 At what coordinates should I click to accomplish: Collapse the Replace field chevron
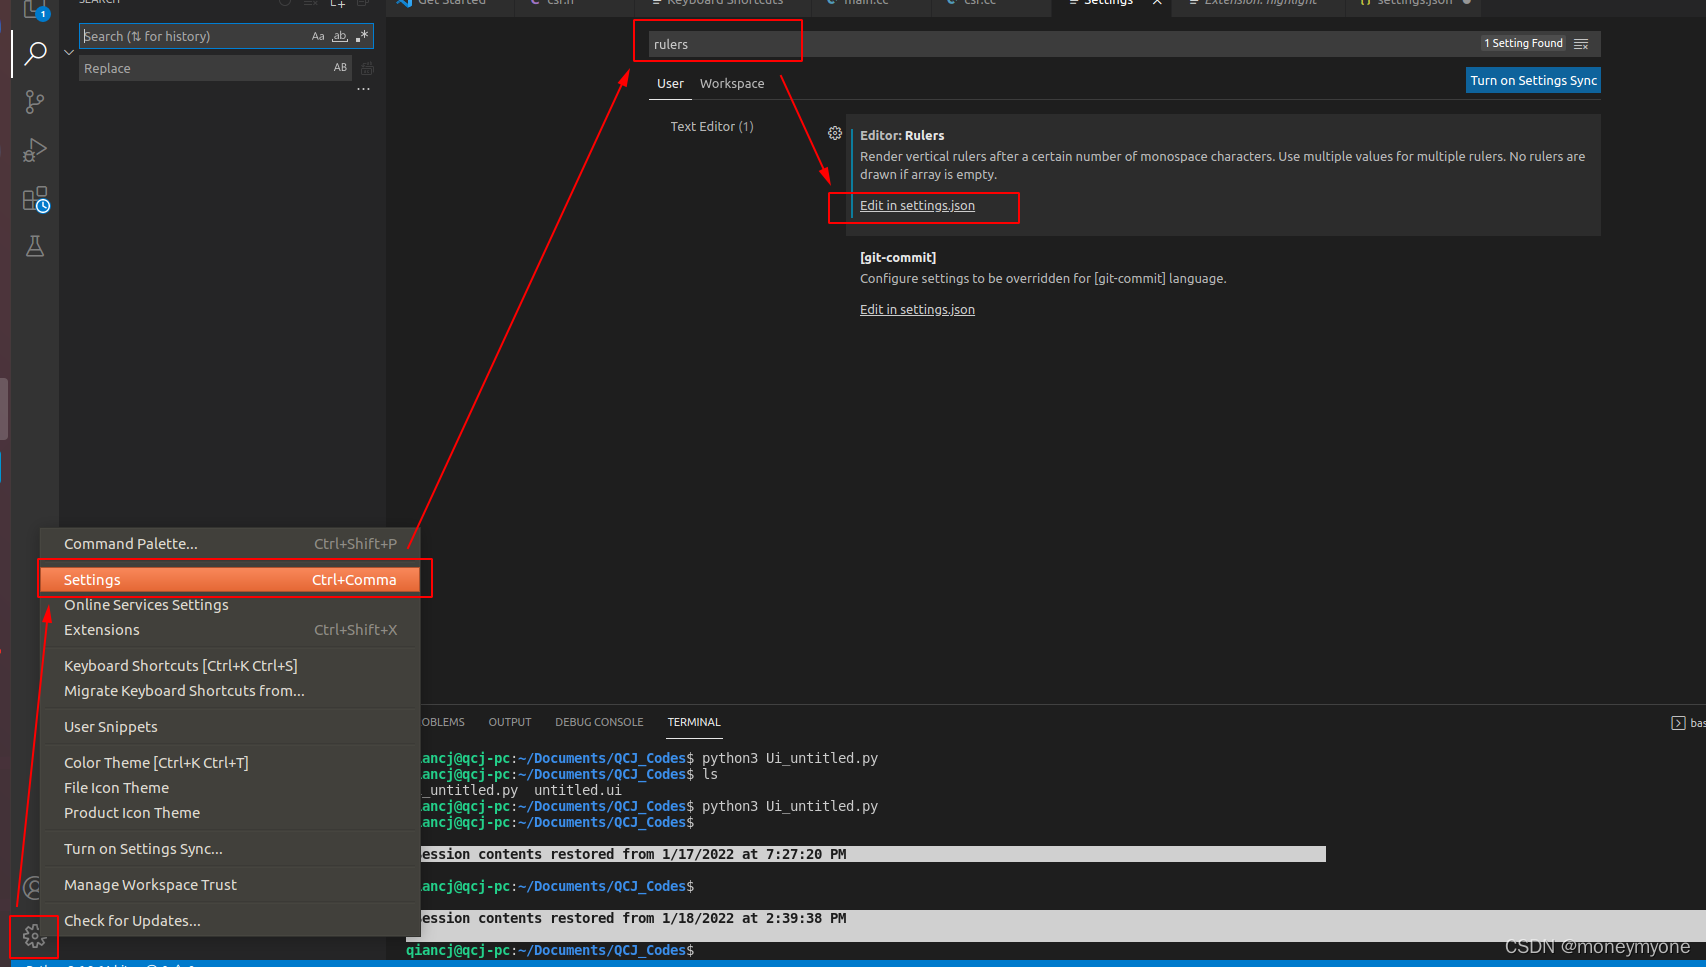point(69,52)
